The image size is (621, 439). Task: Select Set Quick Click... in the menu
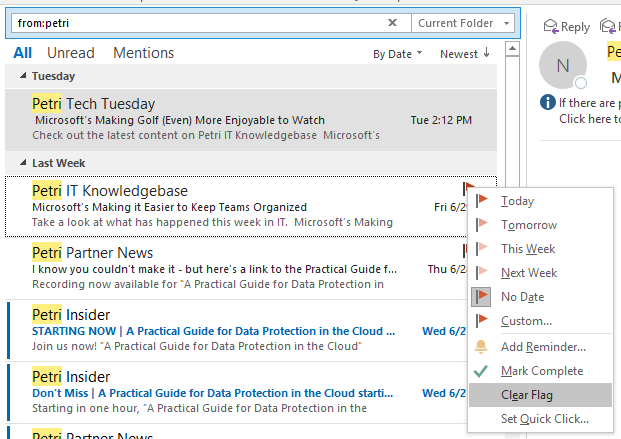point(540,419)
